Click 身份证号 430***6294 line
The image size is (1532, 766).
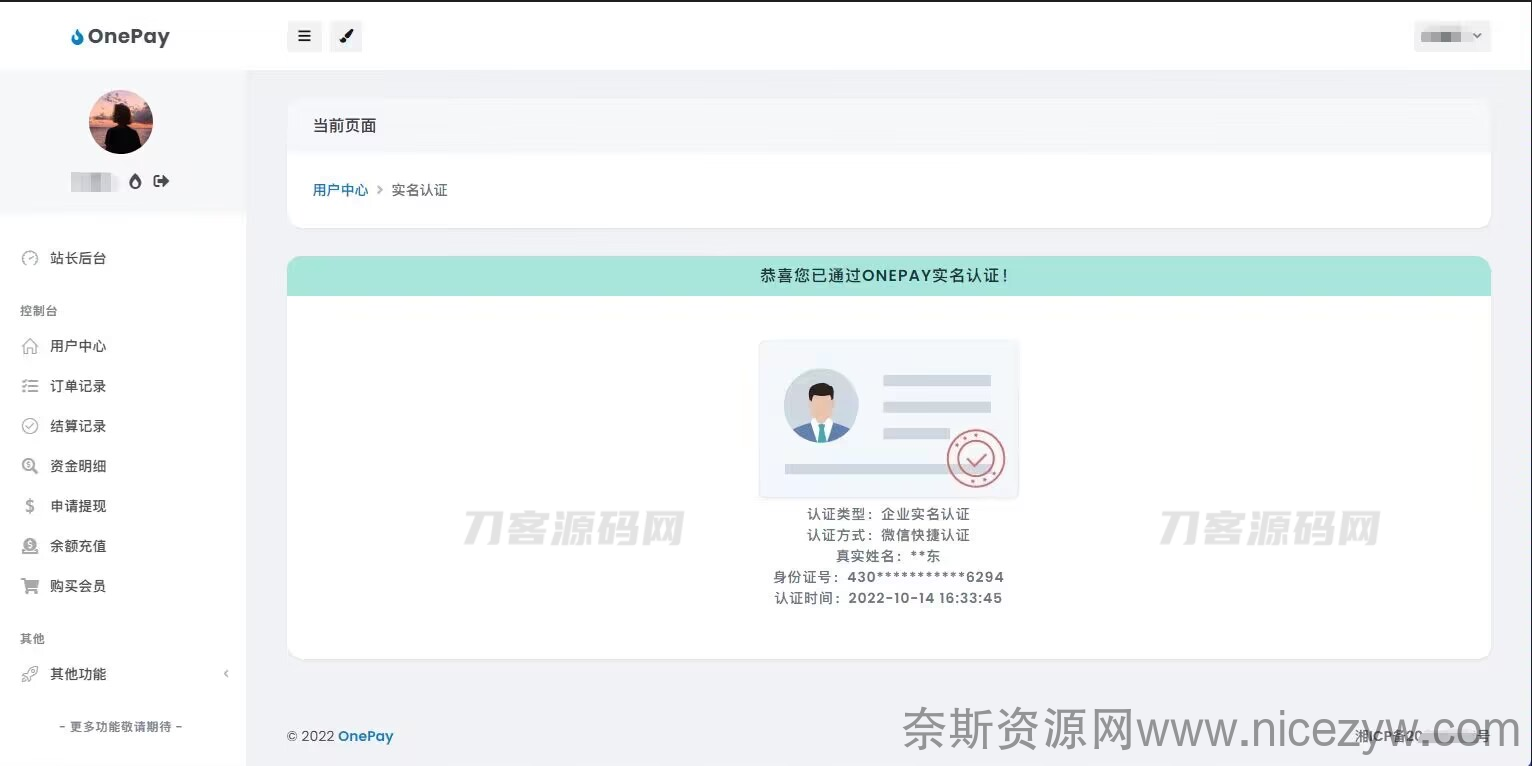point(888,577)
